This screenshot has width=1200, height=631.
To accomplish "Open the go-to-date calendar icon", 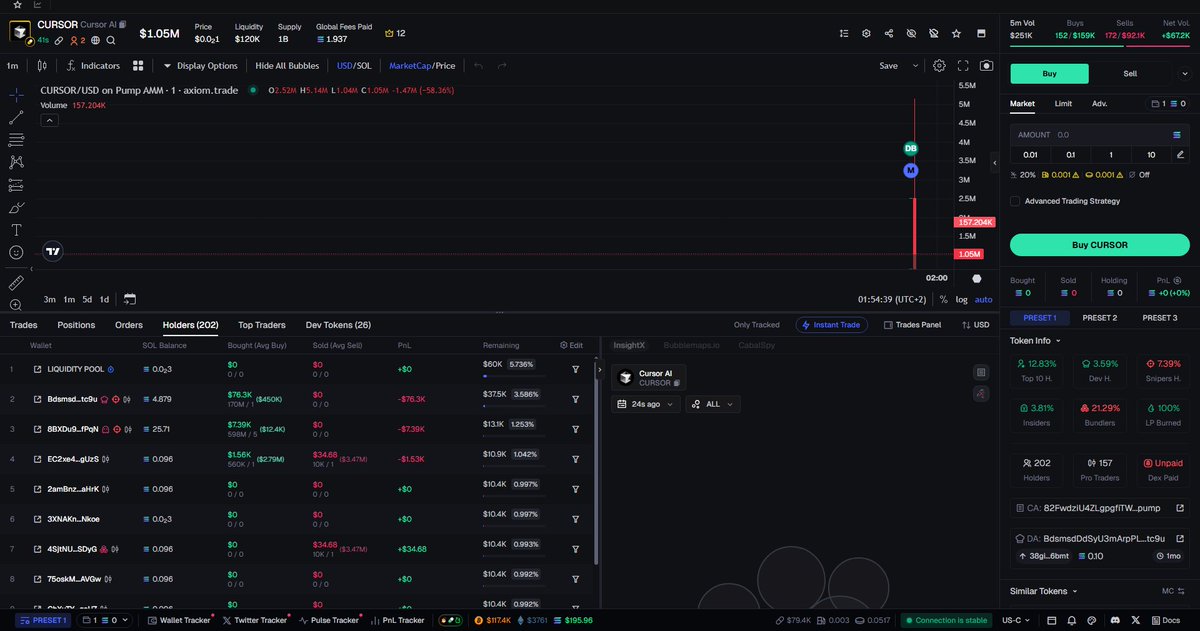I will (x=130, y=299).
